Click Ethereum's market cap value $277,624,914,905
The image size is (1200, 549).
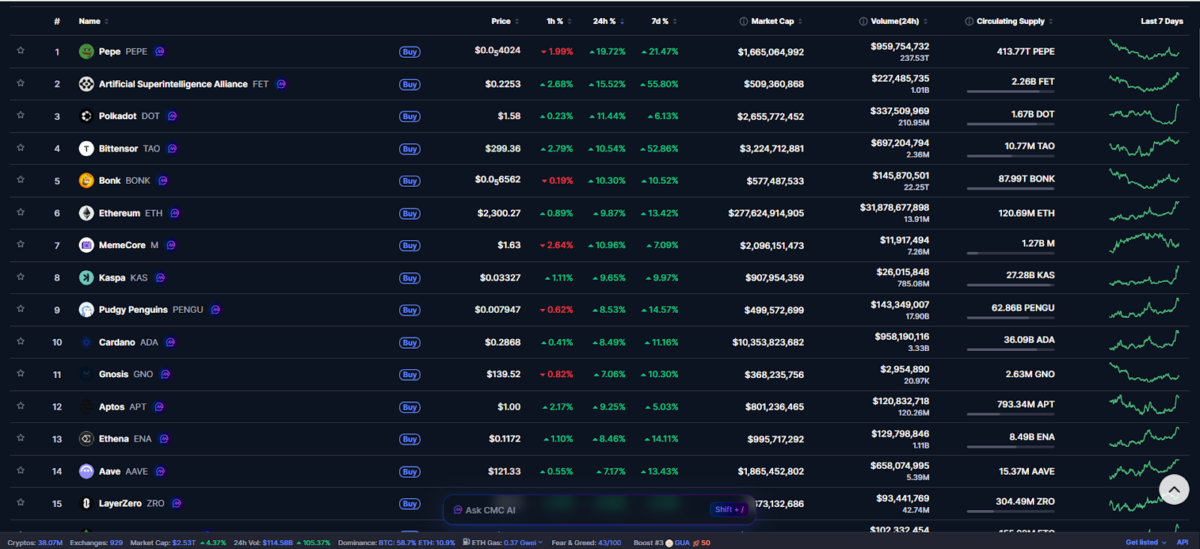766,213
